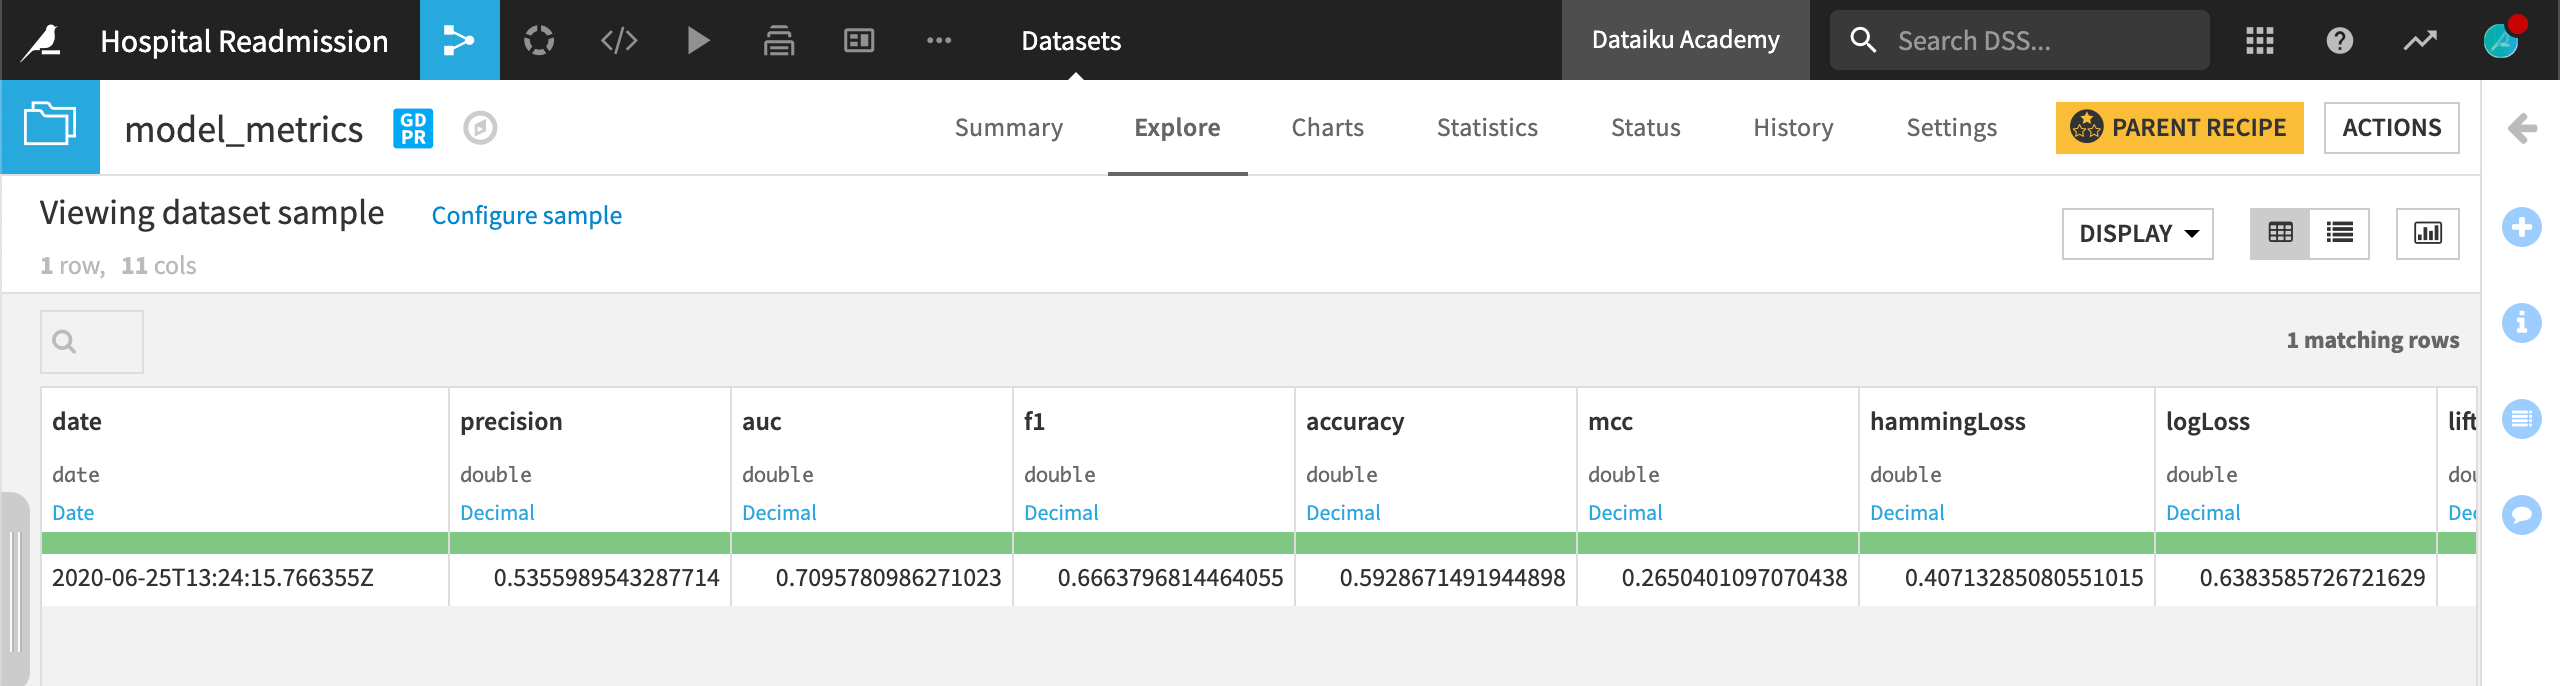This screenshot has height=686, width=2560.
Task: Click the plus icon in right sidebar
Action: [x=2522, y=227]
